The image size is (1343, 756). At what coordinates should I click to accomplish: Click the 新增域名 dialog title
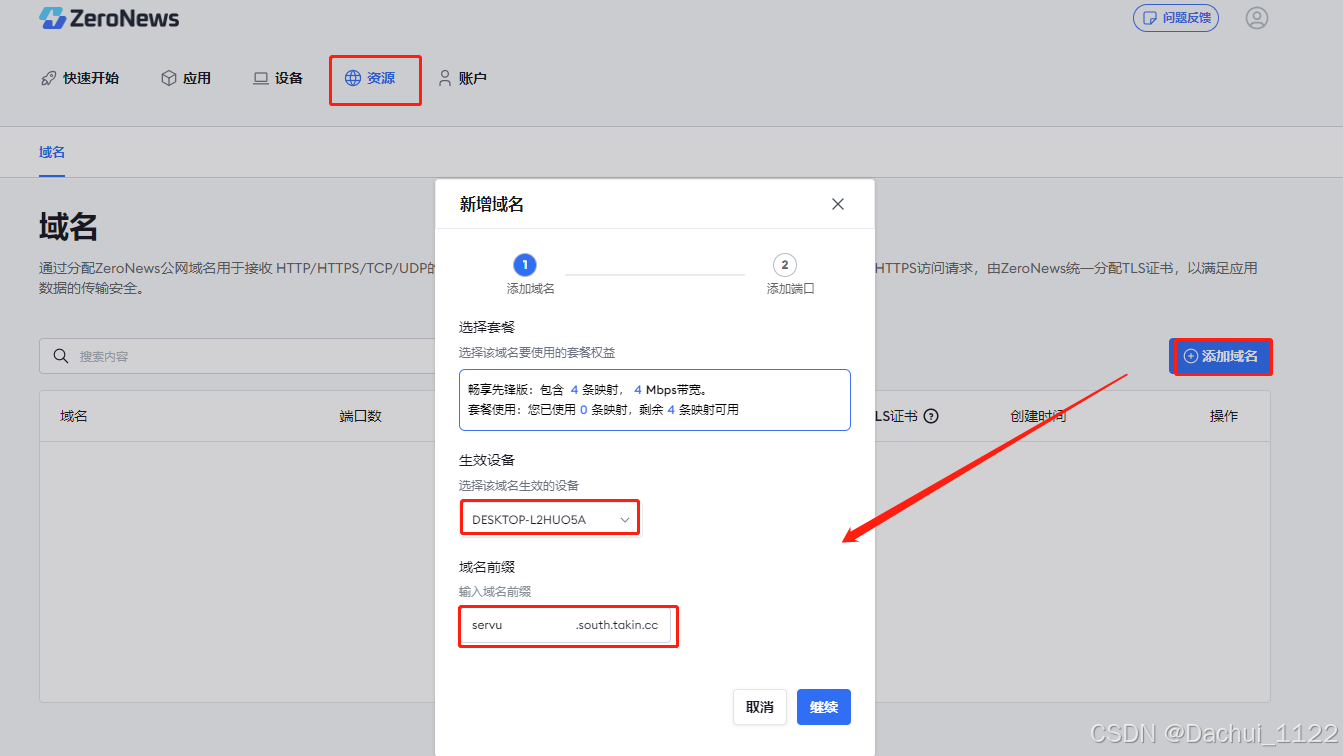coord(492,204)
